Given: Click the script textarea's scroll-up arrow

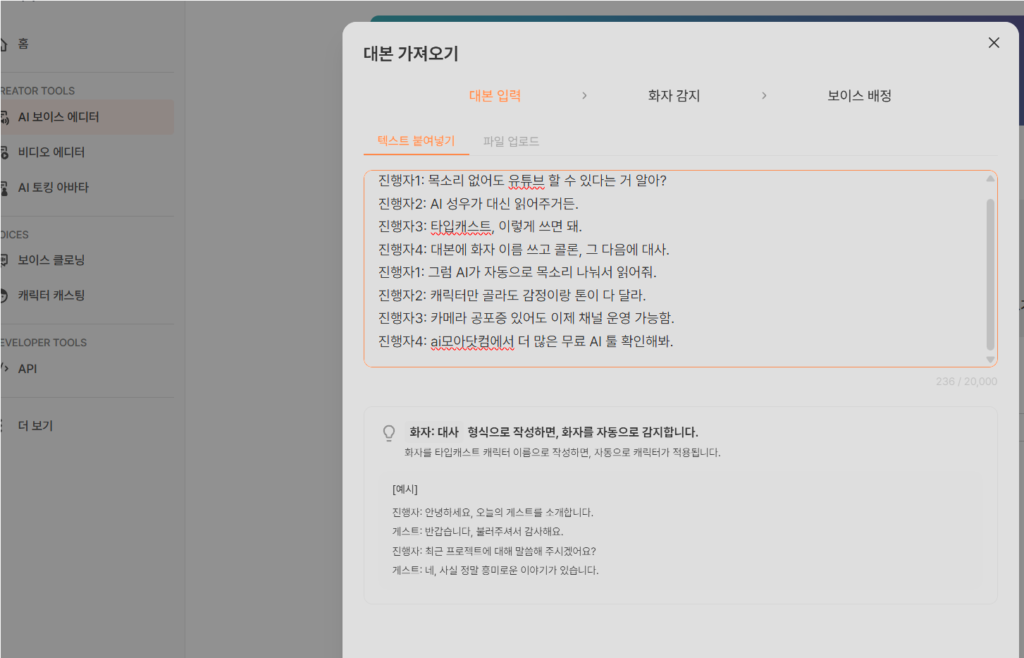Looking at the screenshot, I should (990, 179).
